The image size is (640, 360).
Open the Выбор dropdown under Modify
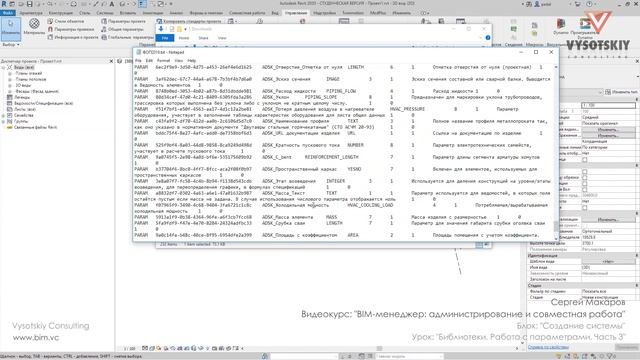11,44
